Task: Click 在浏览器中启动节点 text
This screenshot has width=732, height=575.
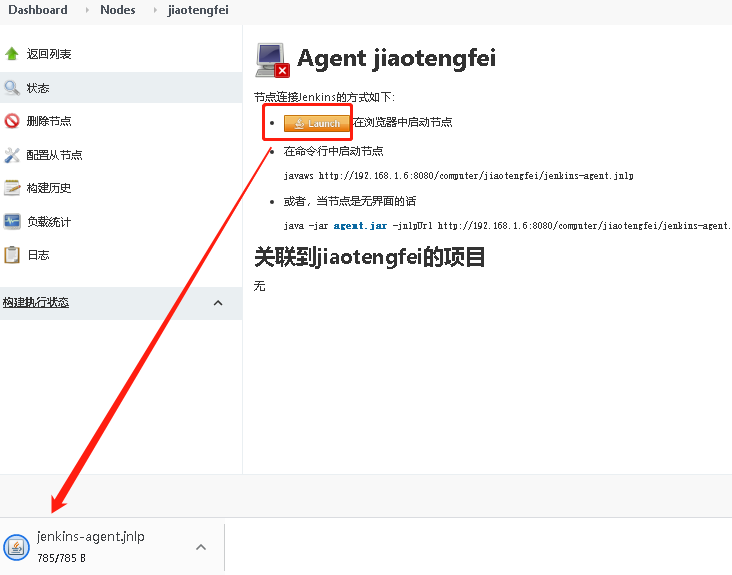Action: (x=403, y=122)
